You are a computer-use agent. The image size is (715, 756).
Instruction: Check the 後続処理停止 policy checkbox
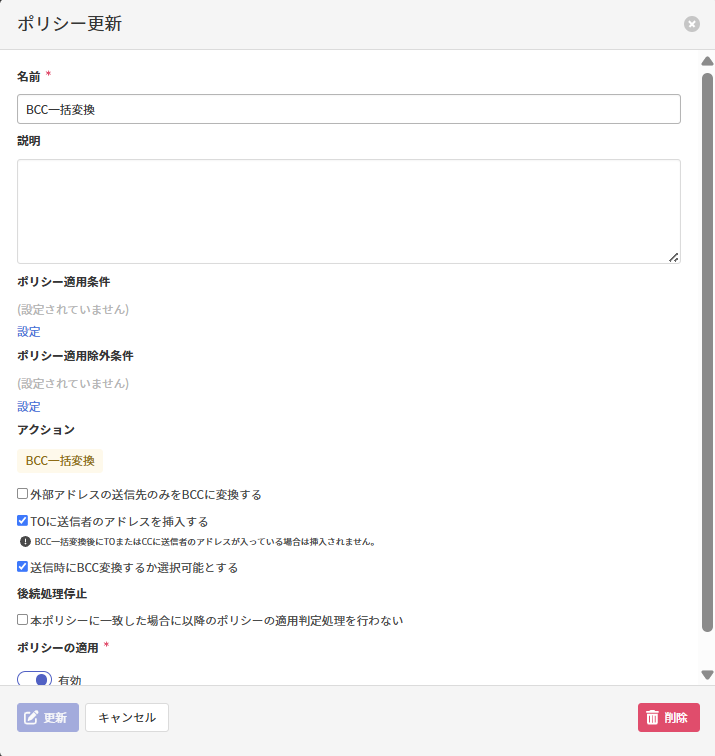pyautogui.click(x=23, y=620)
